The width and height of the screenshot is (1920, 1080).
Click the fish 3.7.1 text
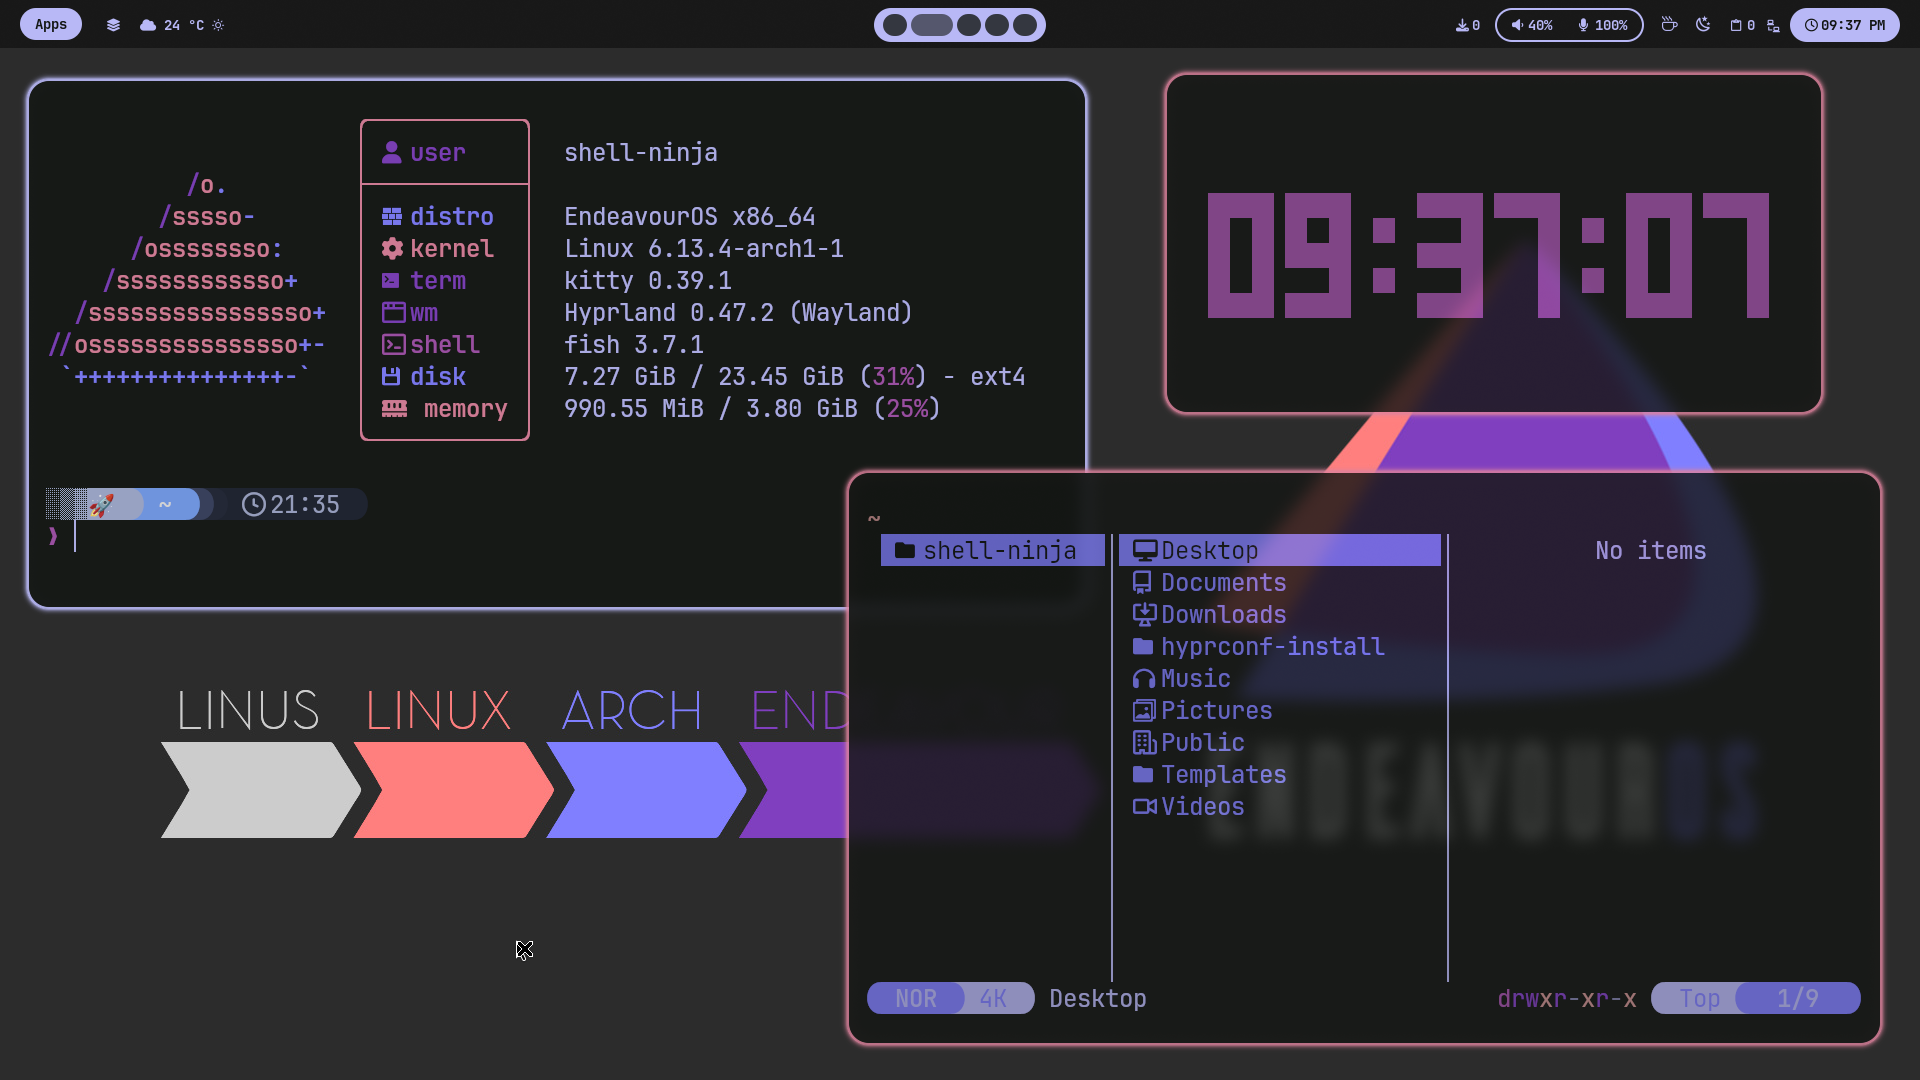click(634, 345)
